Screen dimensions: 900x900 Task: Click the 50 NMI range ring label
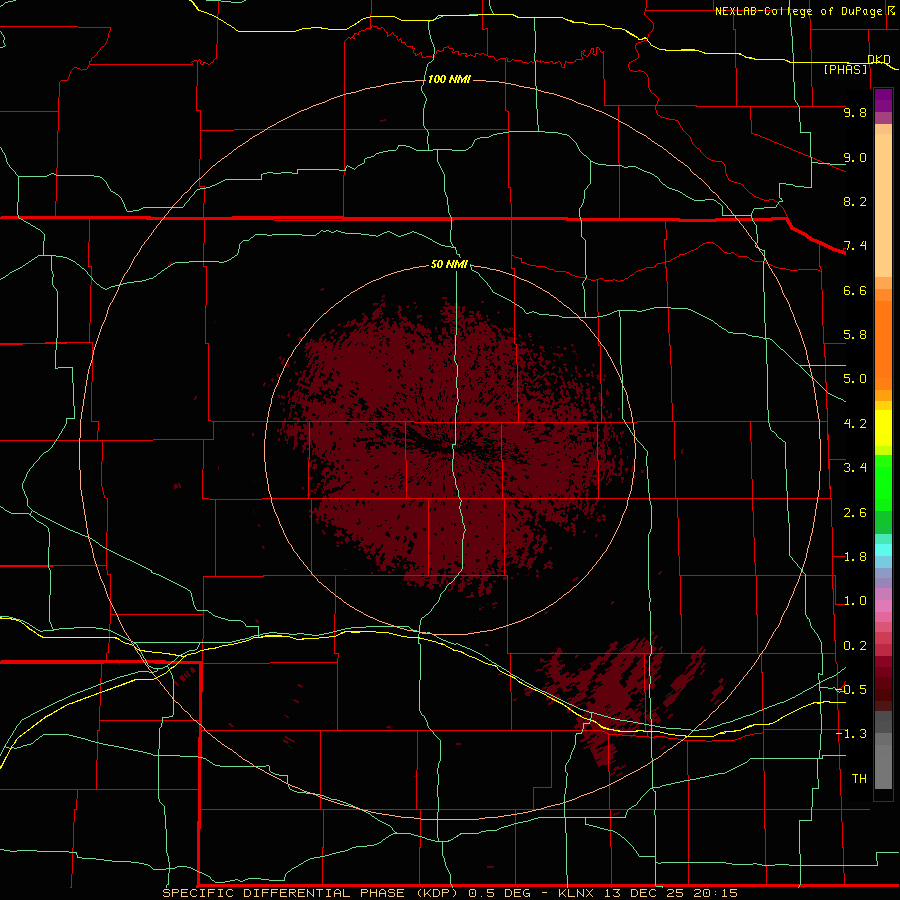click(449, 264)
